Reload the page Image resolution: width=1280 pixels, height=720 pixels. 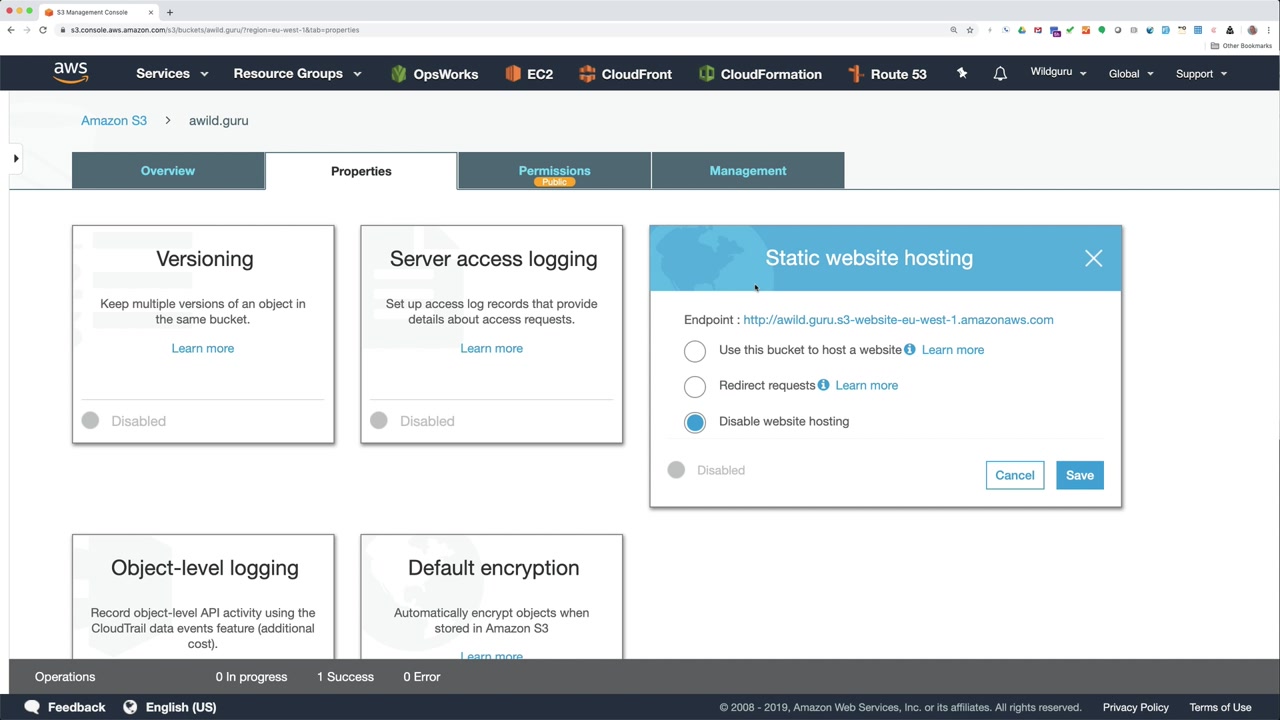(x=43, y=30)
